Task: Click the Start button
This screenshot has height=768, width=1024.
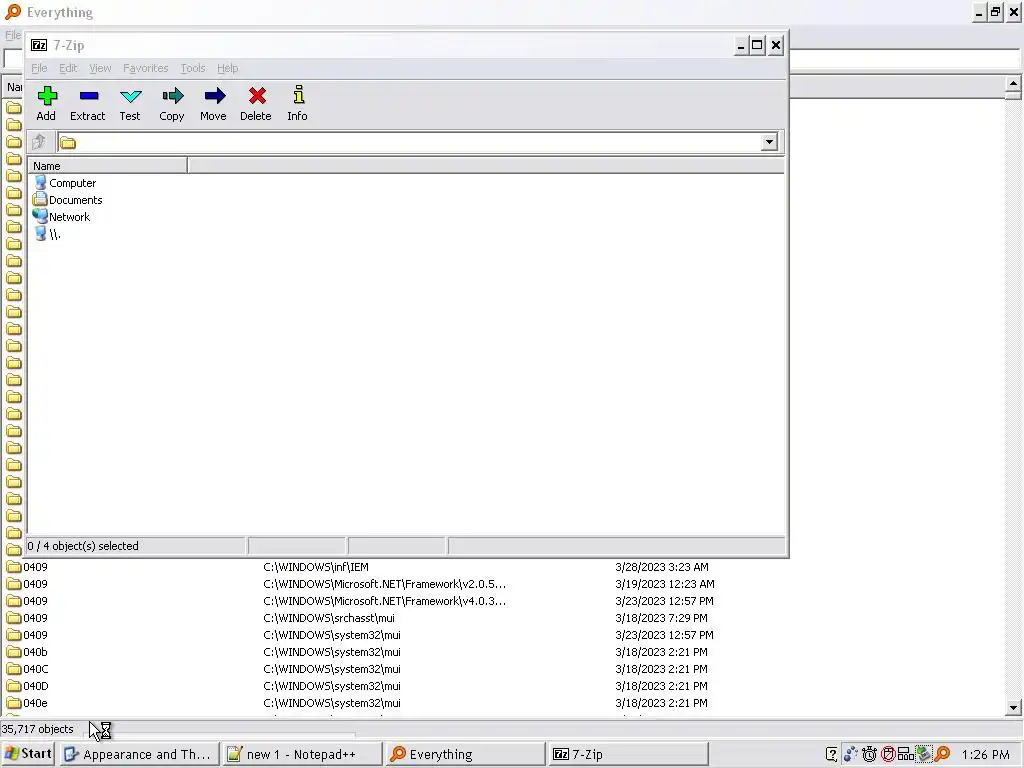Action: 27,754
